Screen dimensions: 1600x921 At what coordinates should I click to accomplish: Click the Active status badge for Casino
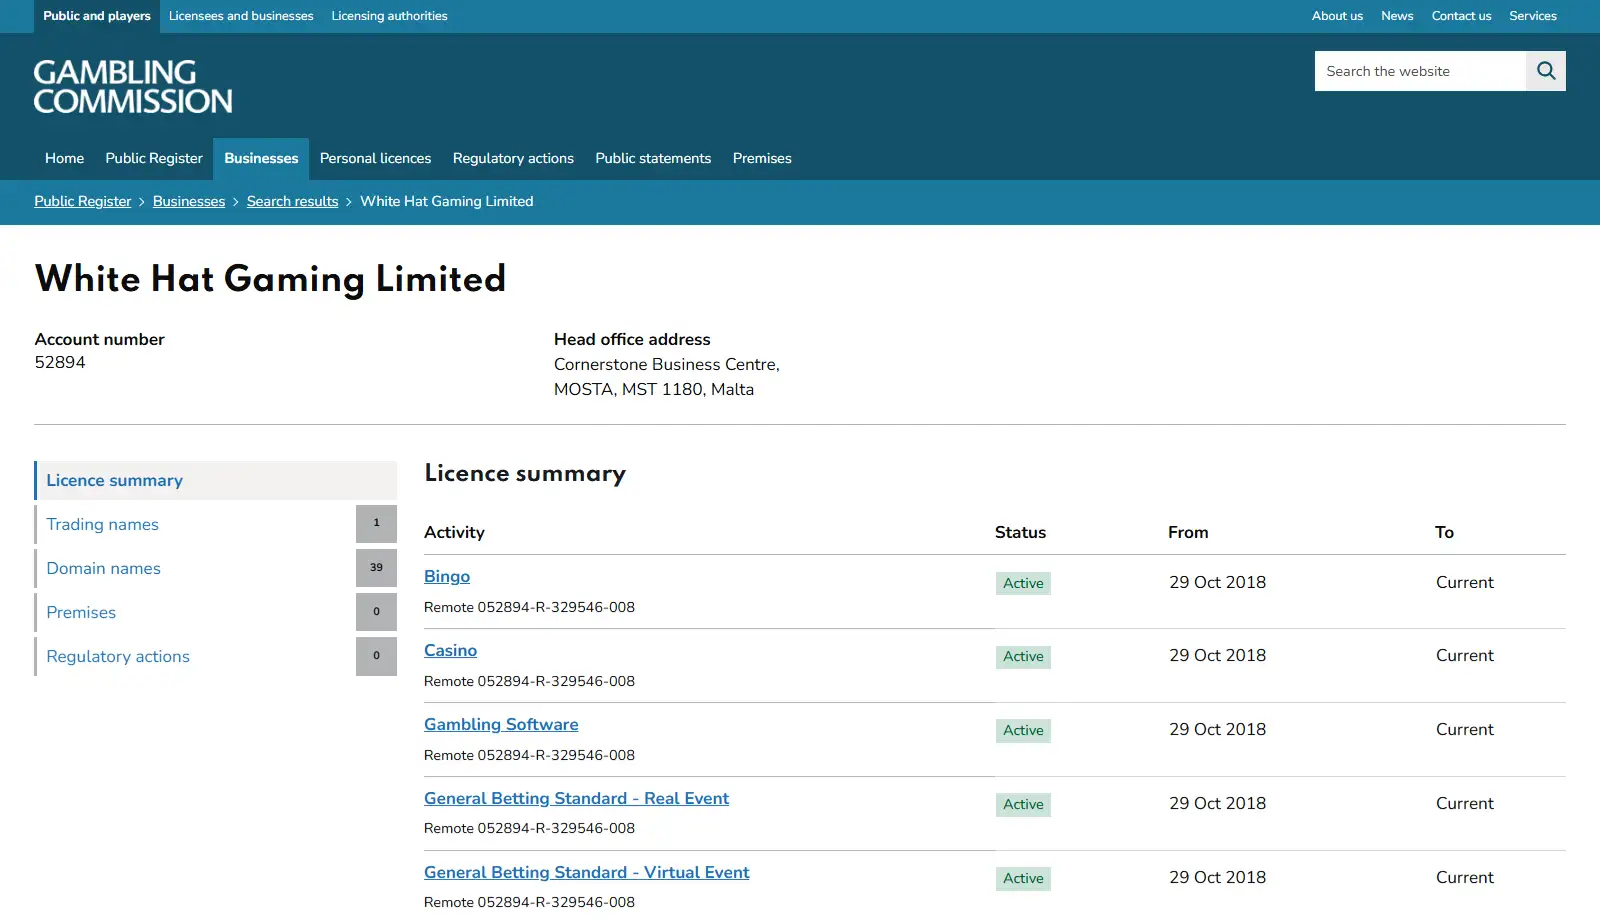1023,657
